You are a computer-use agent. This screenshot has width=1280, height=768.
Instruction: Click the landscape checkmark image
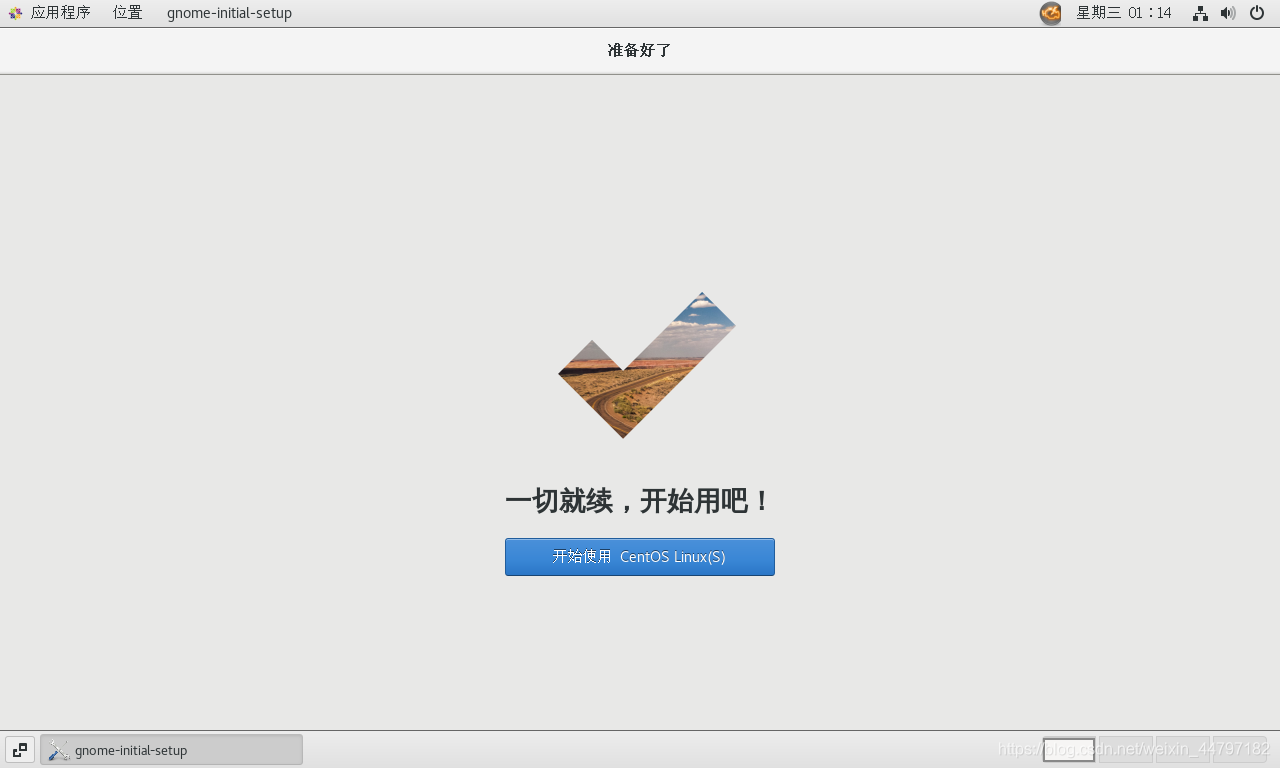click(x=647, y=365)
